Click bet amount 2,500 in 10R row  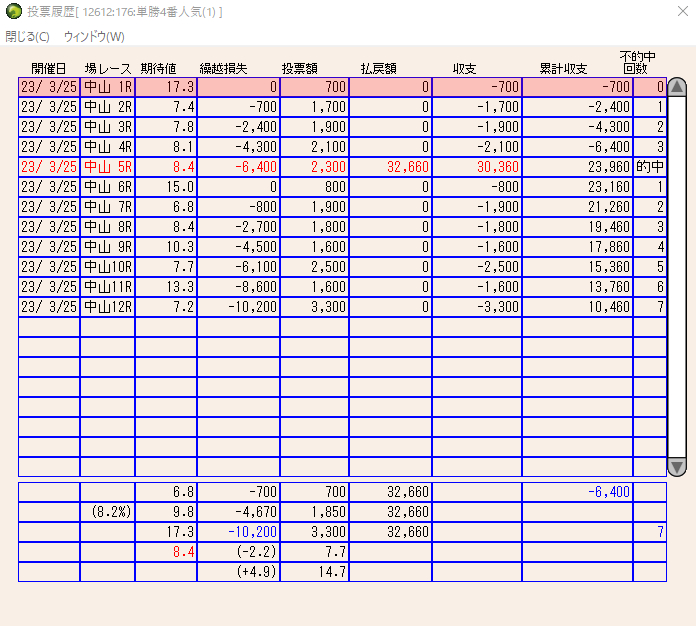click(315, 267)
